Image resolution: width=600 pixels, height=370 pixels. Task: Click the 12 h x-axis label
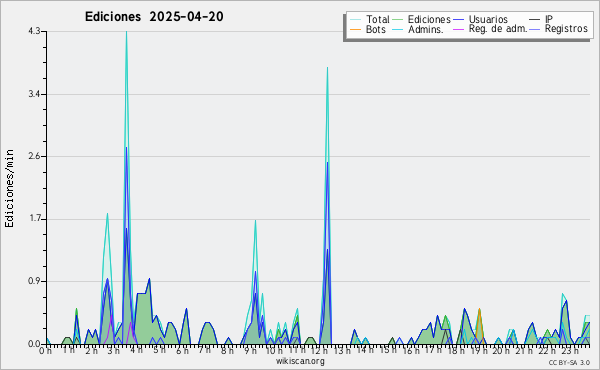319,351
